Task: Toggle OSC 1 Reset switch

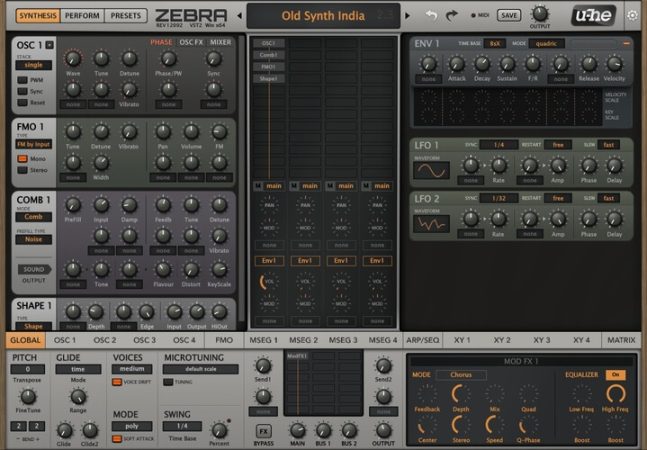Action: [22, 102]
